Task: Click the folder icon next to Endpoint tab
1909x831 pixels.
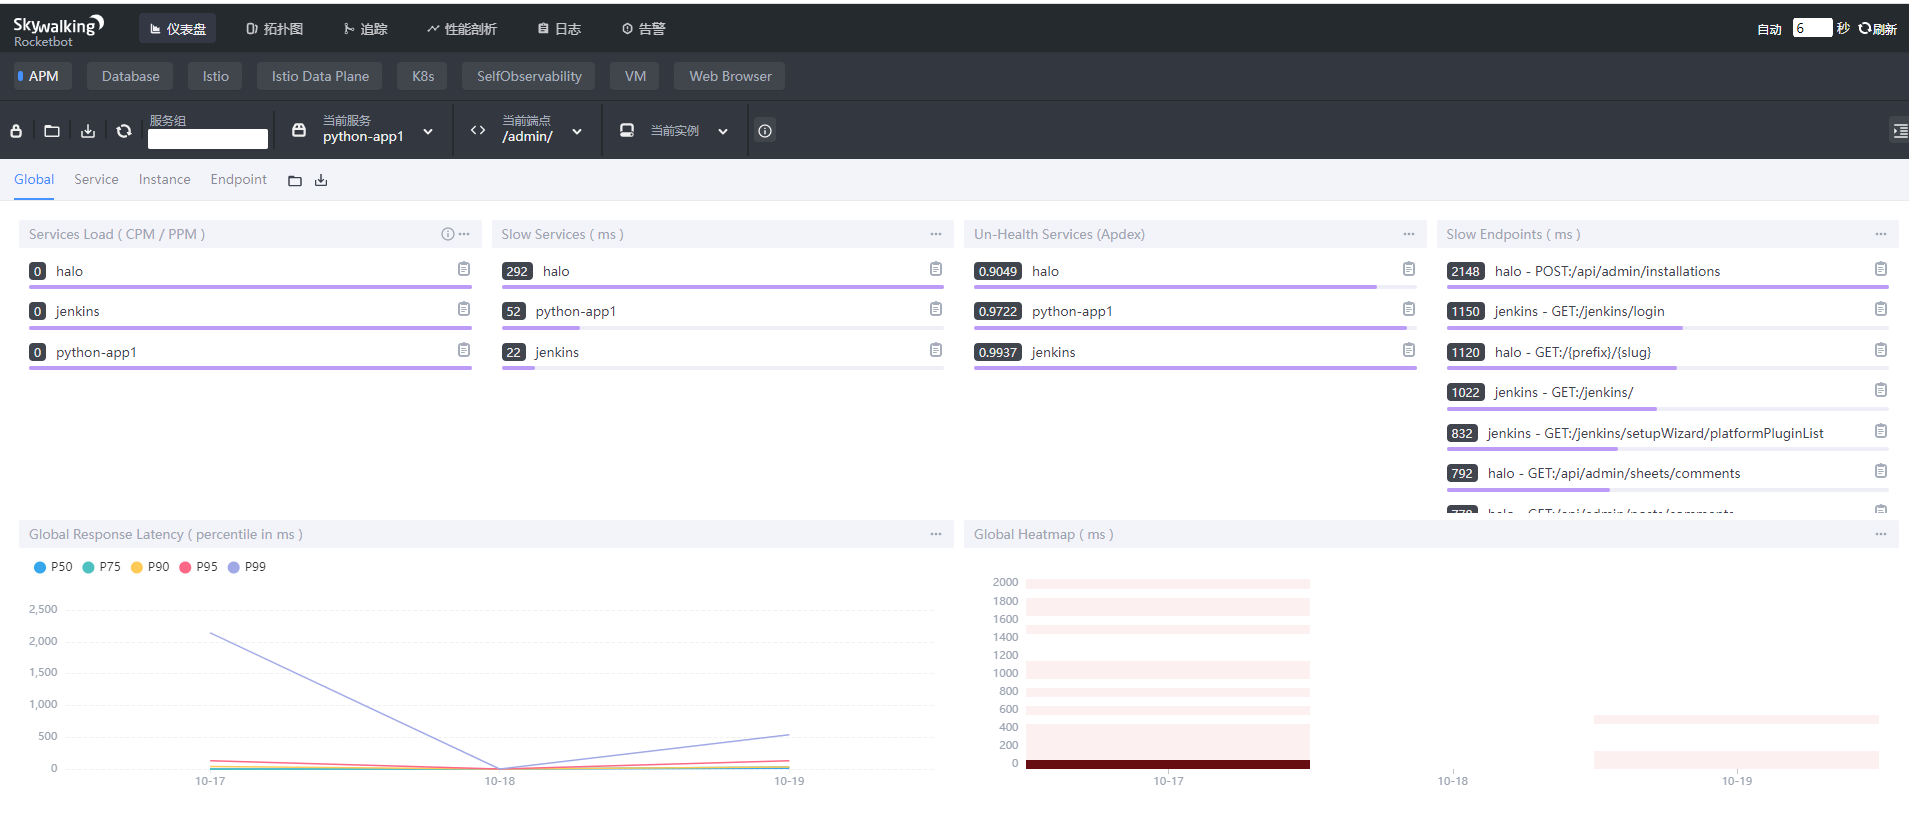Action: pyautogui.click(x=295, y=181)
